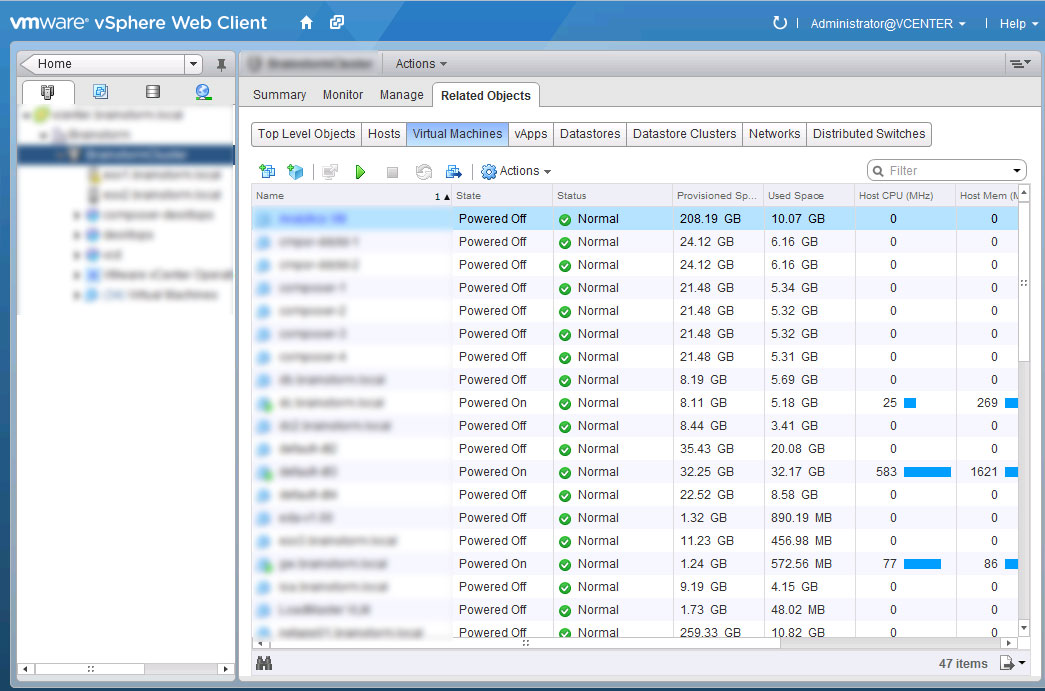Pin the navigator panel
This screenshot has height=691, width=1045.
221,64
